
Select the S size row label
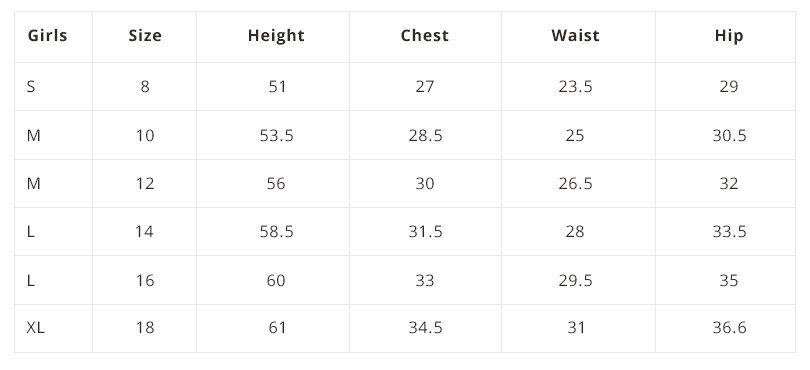[31, 86]
